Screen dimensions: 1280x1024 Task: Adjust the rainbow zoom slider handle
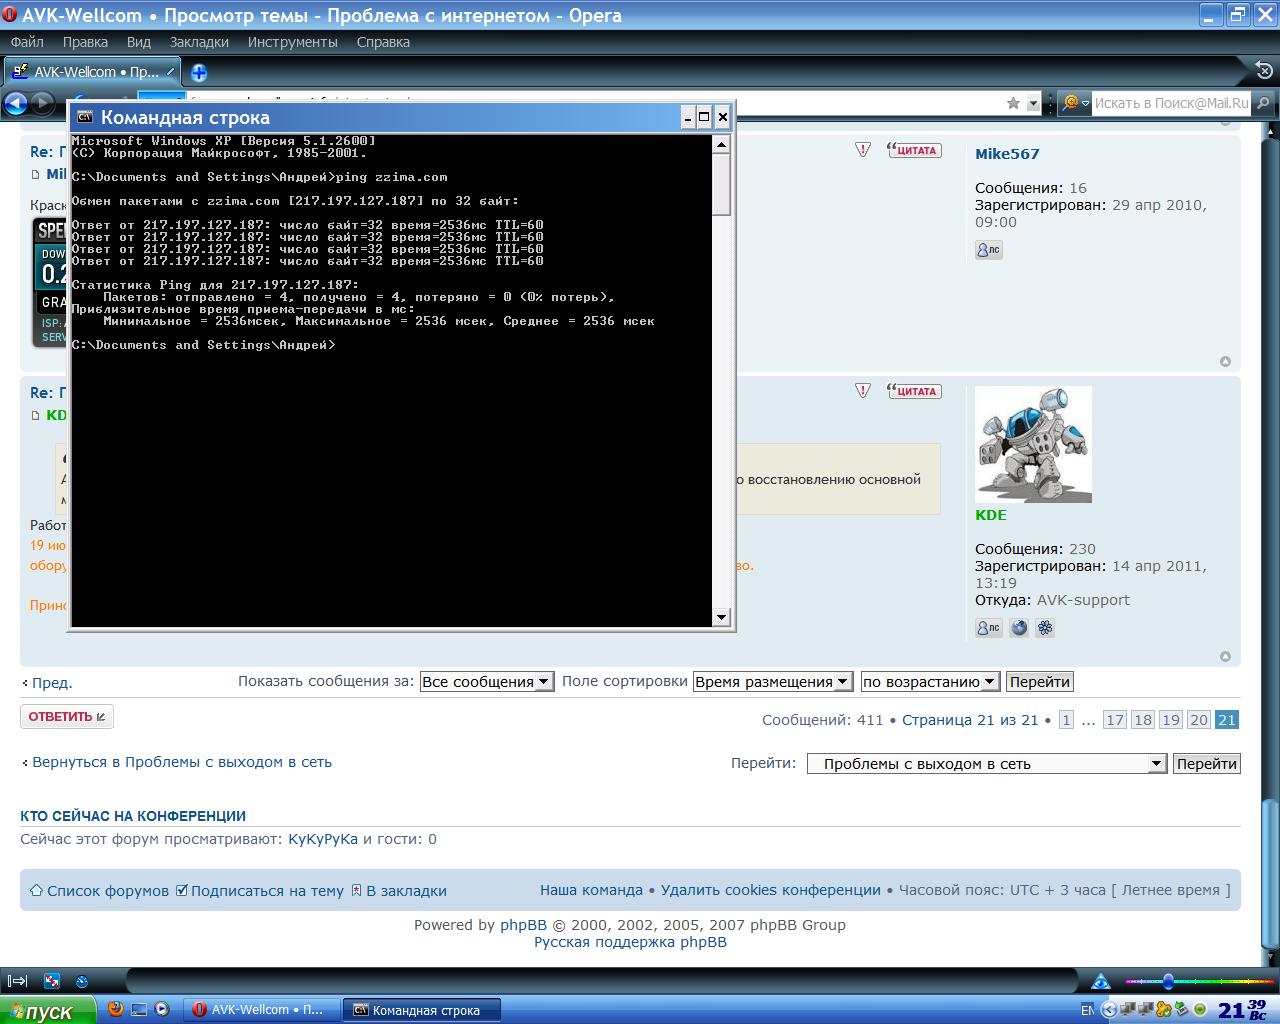tap(1168, 981)
